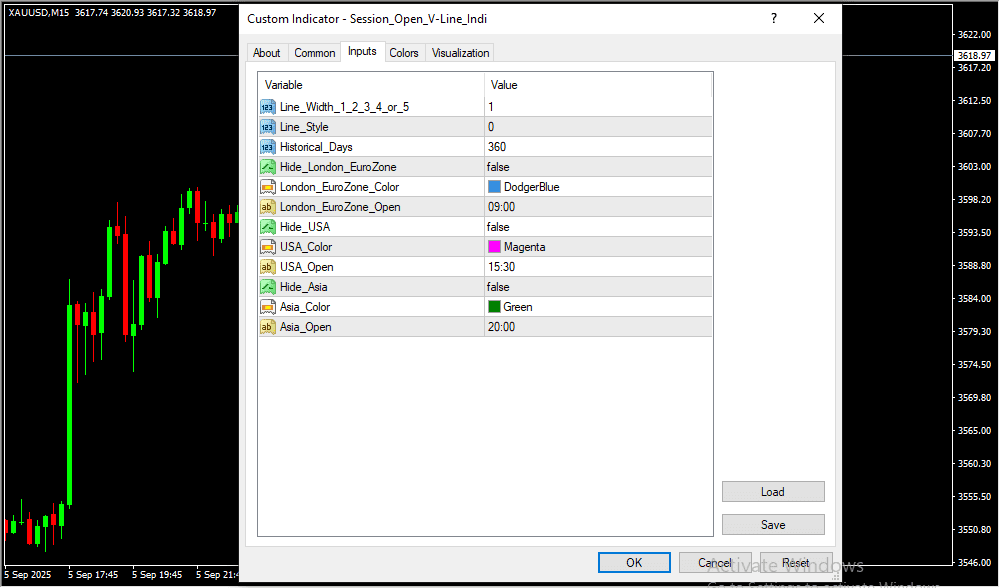Screen dimensions: 1000x588
Task: Switch to the Colors tab
Action: [404, 53]
